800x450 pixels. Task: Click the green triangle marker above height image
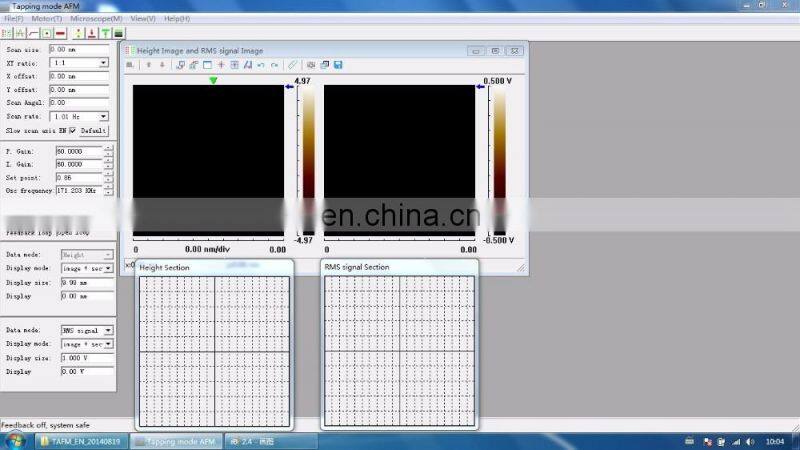pos(213,80)
